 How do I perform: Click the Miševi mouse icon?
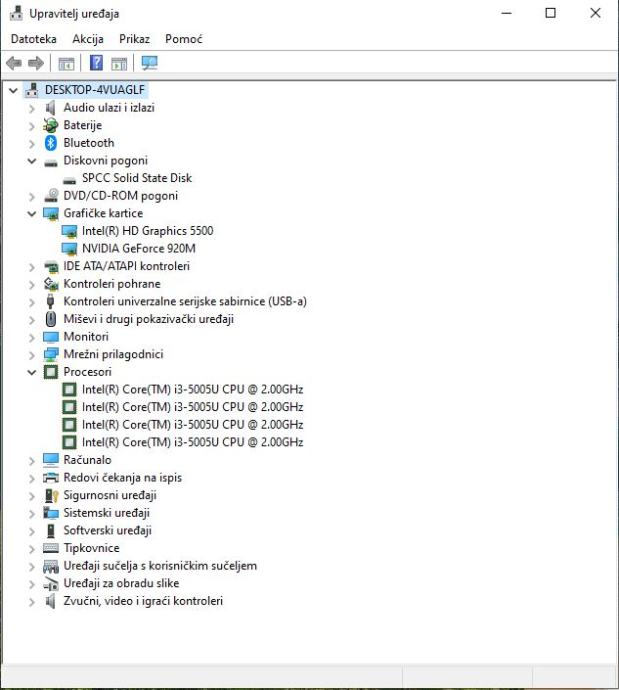(x=51, y=319)
